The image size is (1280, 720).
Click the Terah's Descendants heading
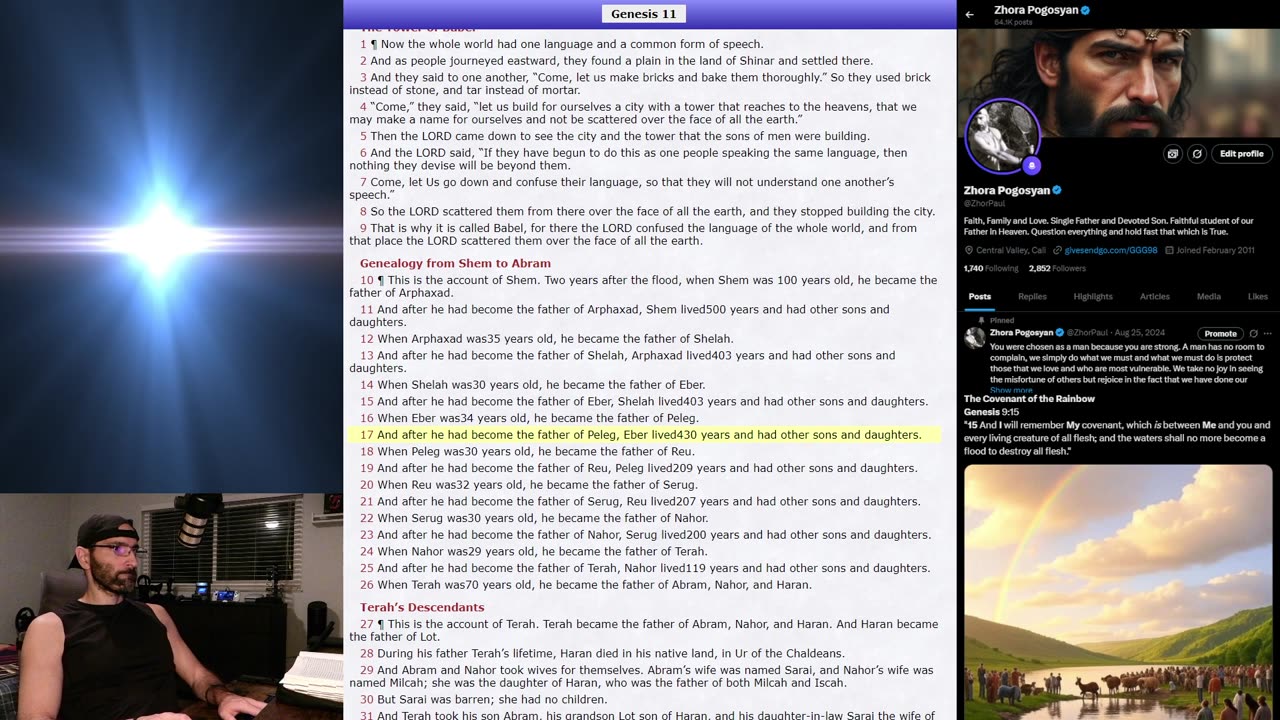coord(422,607)
